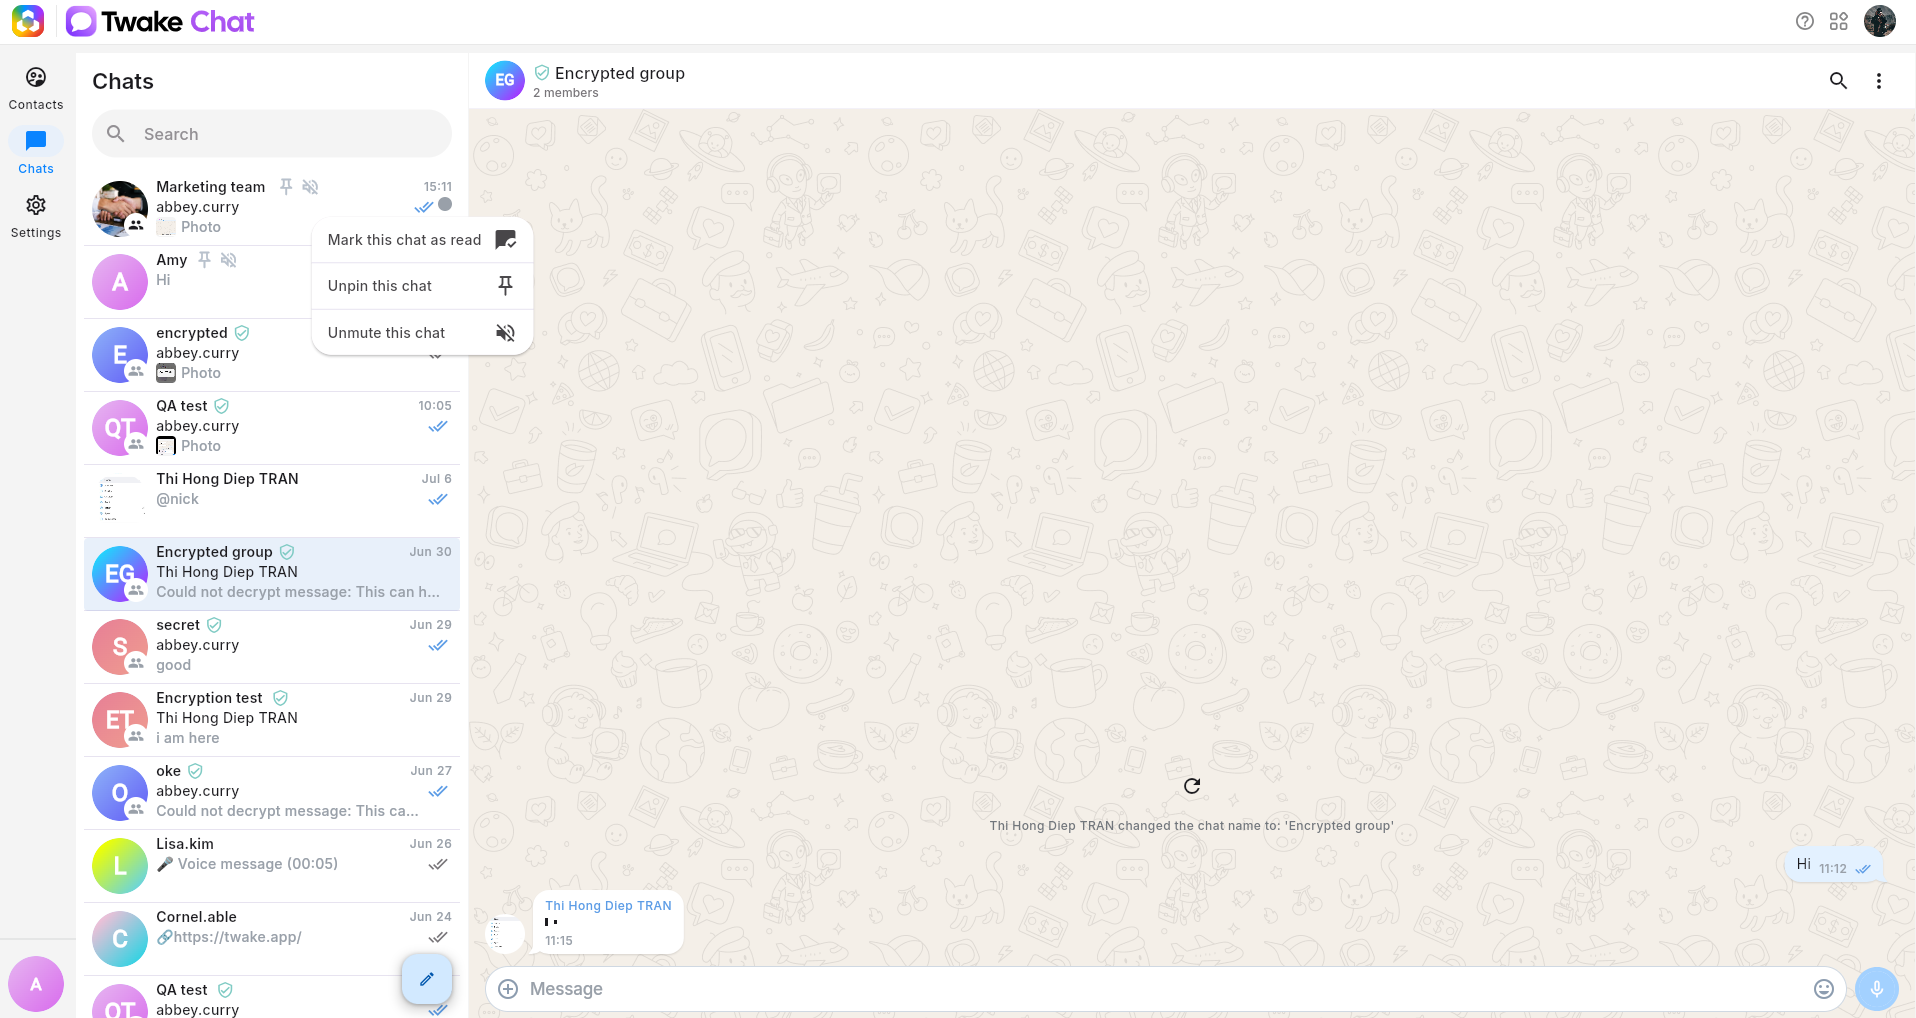Click the colorful Twake workplace icon

[x=28, y=21]
